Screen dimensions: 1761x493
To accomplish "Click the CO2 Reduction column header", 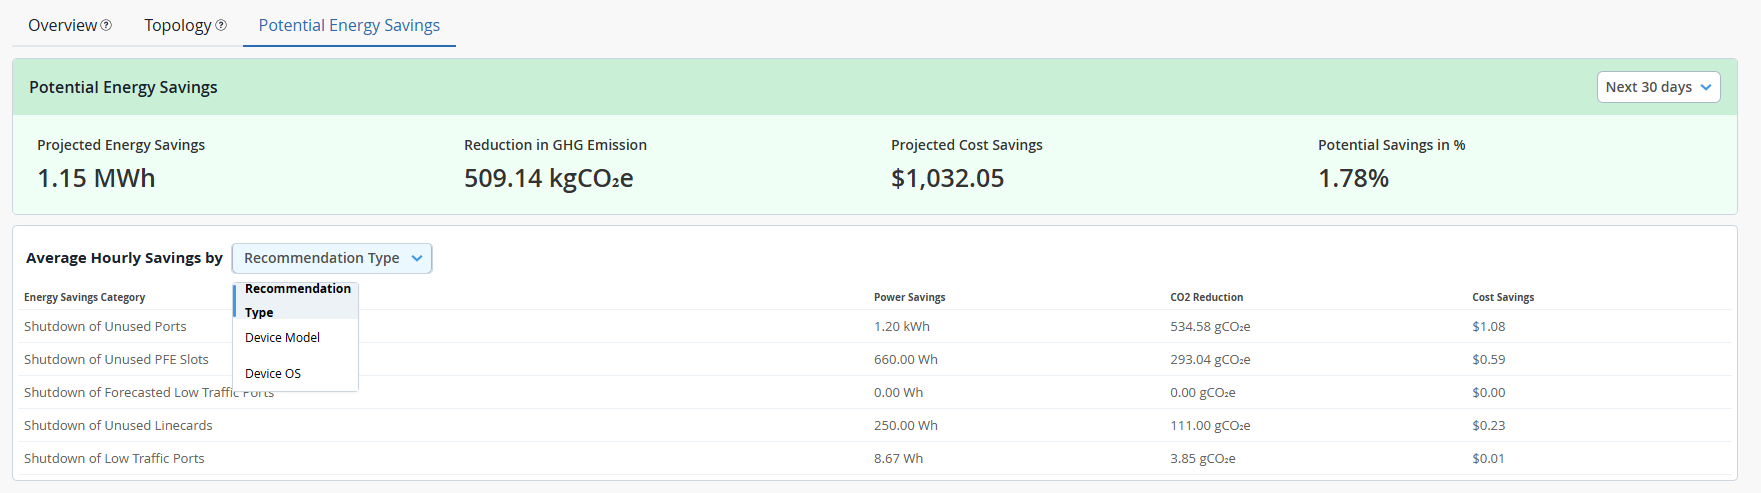I will (1206, 297).
